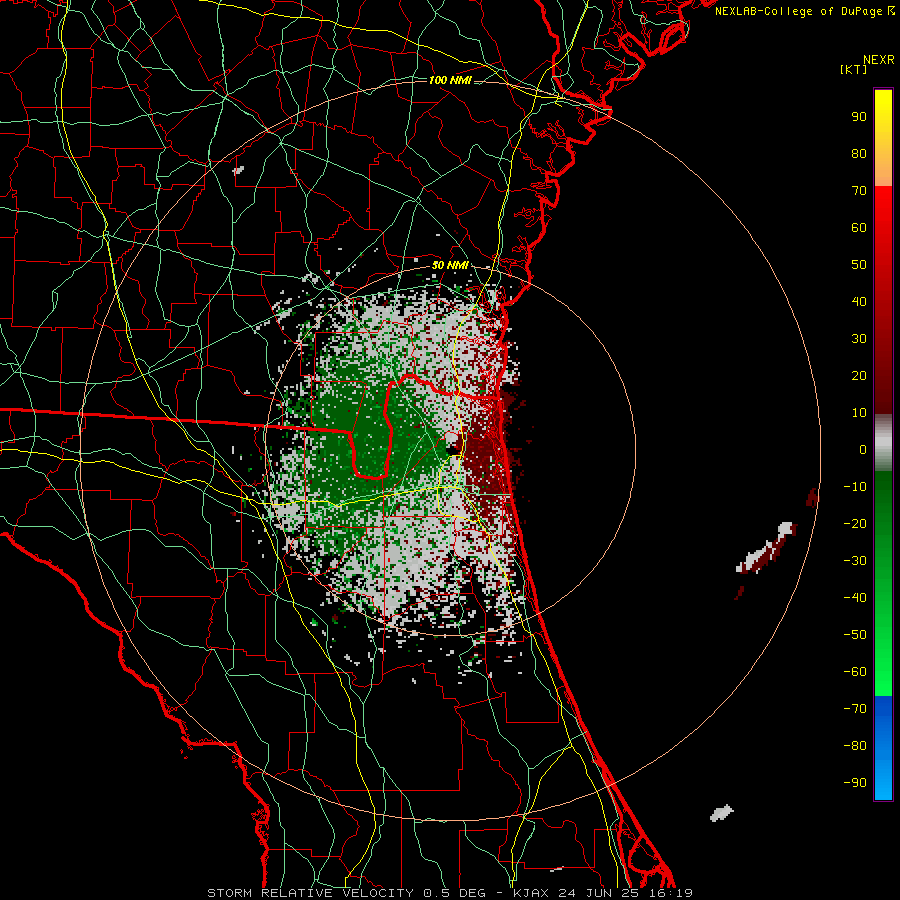This screenshot has height=900, width=900.
Task: Click the small gray echo northwest near the 100 NMI ring
Action: coord(239,170)
